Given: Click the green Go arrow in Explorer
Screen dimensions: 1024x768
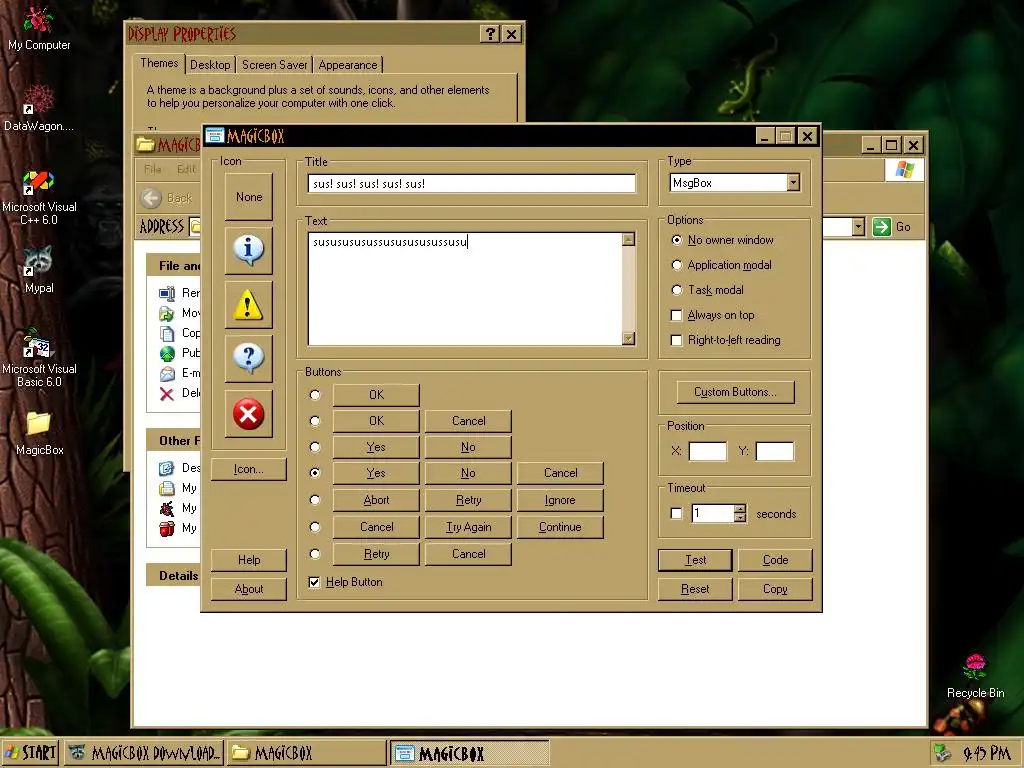Looking at the screenshot, I should point(882,227).
